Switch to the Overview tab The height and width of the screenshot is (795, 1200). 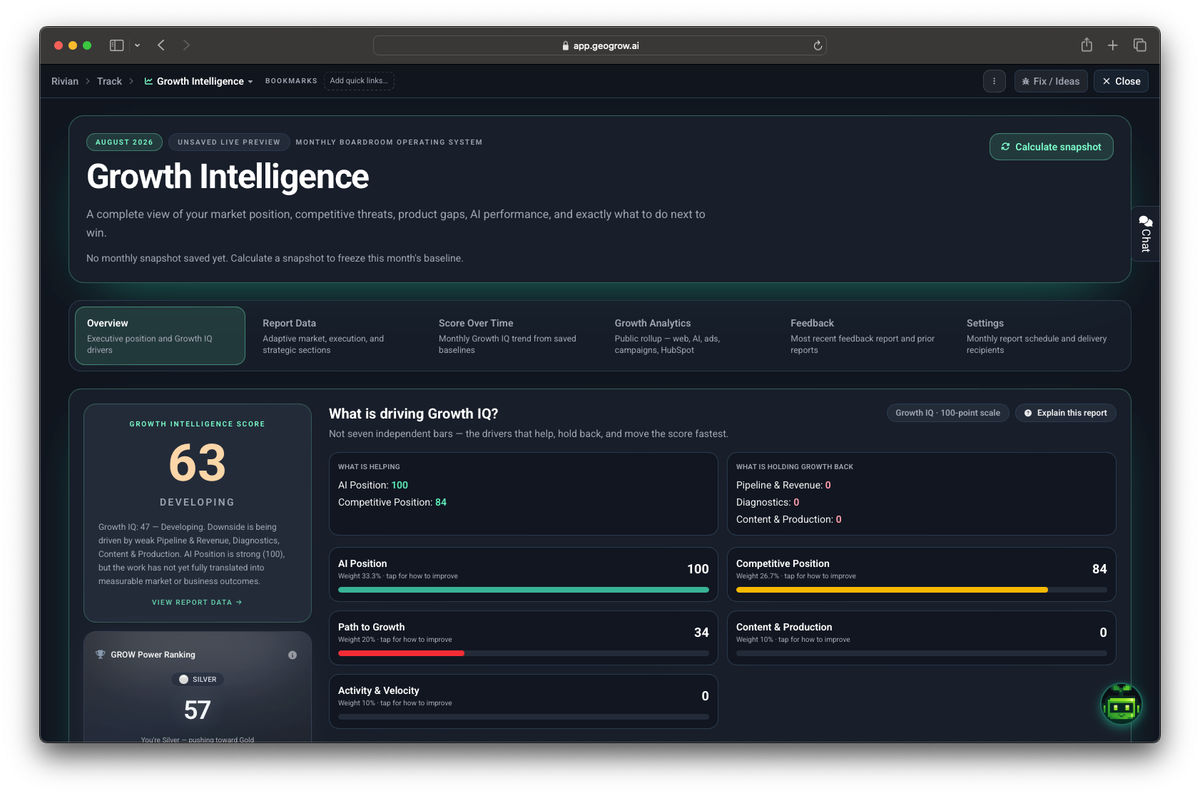coord(160,336)
